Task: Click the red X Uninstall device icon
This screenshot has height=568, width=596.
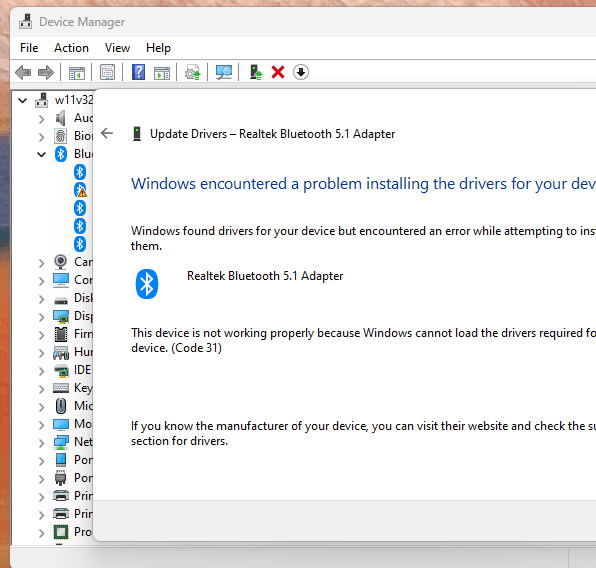Action: click(278, 72)
